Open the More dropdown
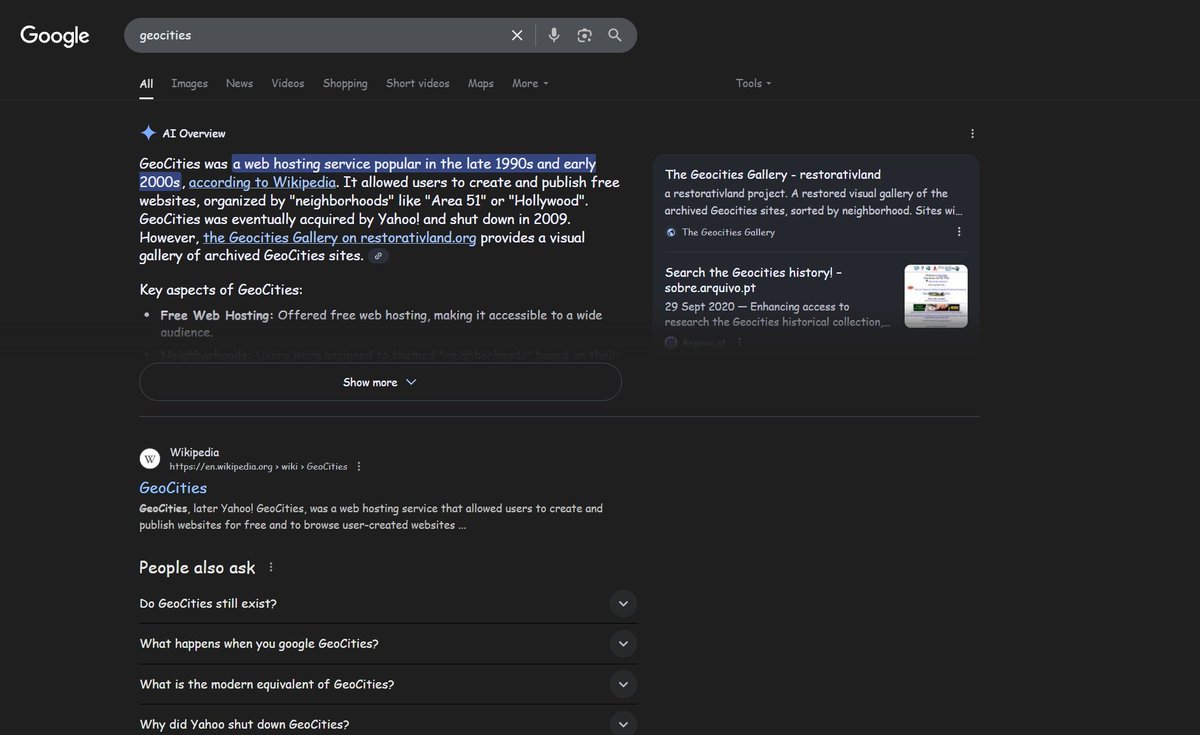This screenshot has width=1200, height=735. 530,84
